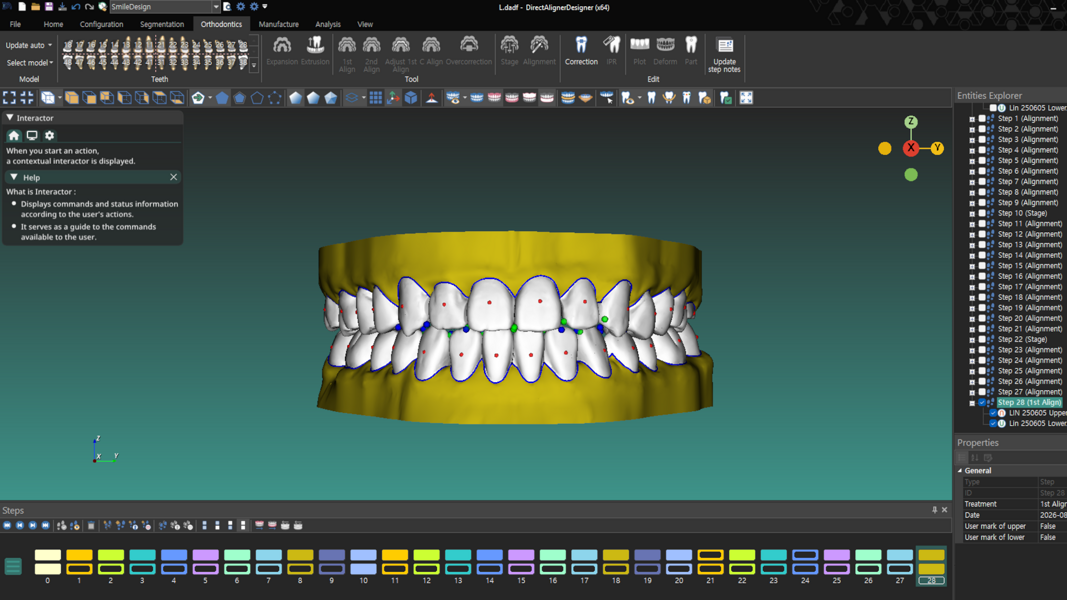This screenshot has height=600, width=1067.
Task: Click the Adjust 1st Align tool
Action: click(x=401, y=54)
